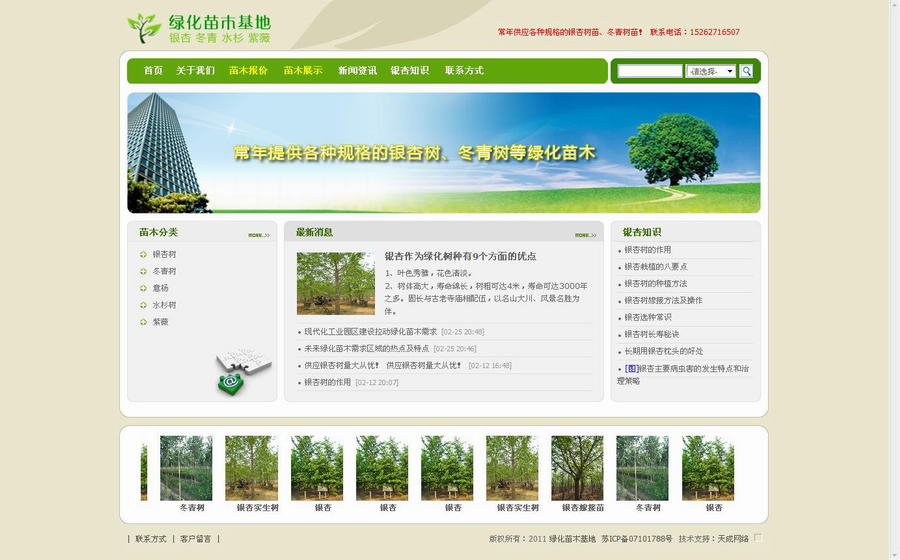This screenshot has height=560, width=900.
Task: Open article 银杏作为绿化树种有9个方面的优点
Action: [x=460, y=256]
